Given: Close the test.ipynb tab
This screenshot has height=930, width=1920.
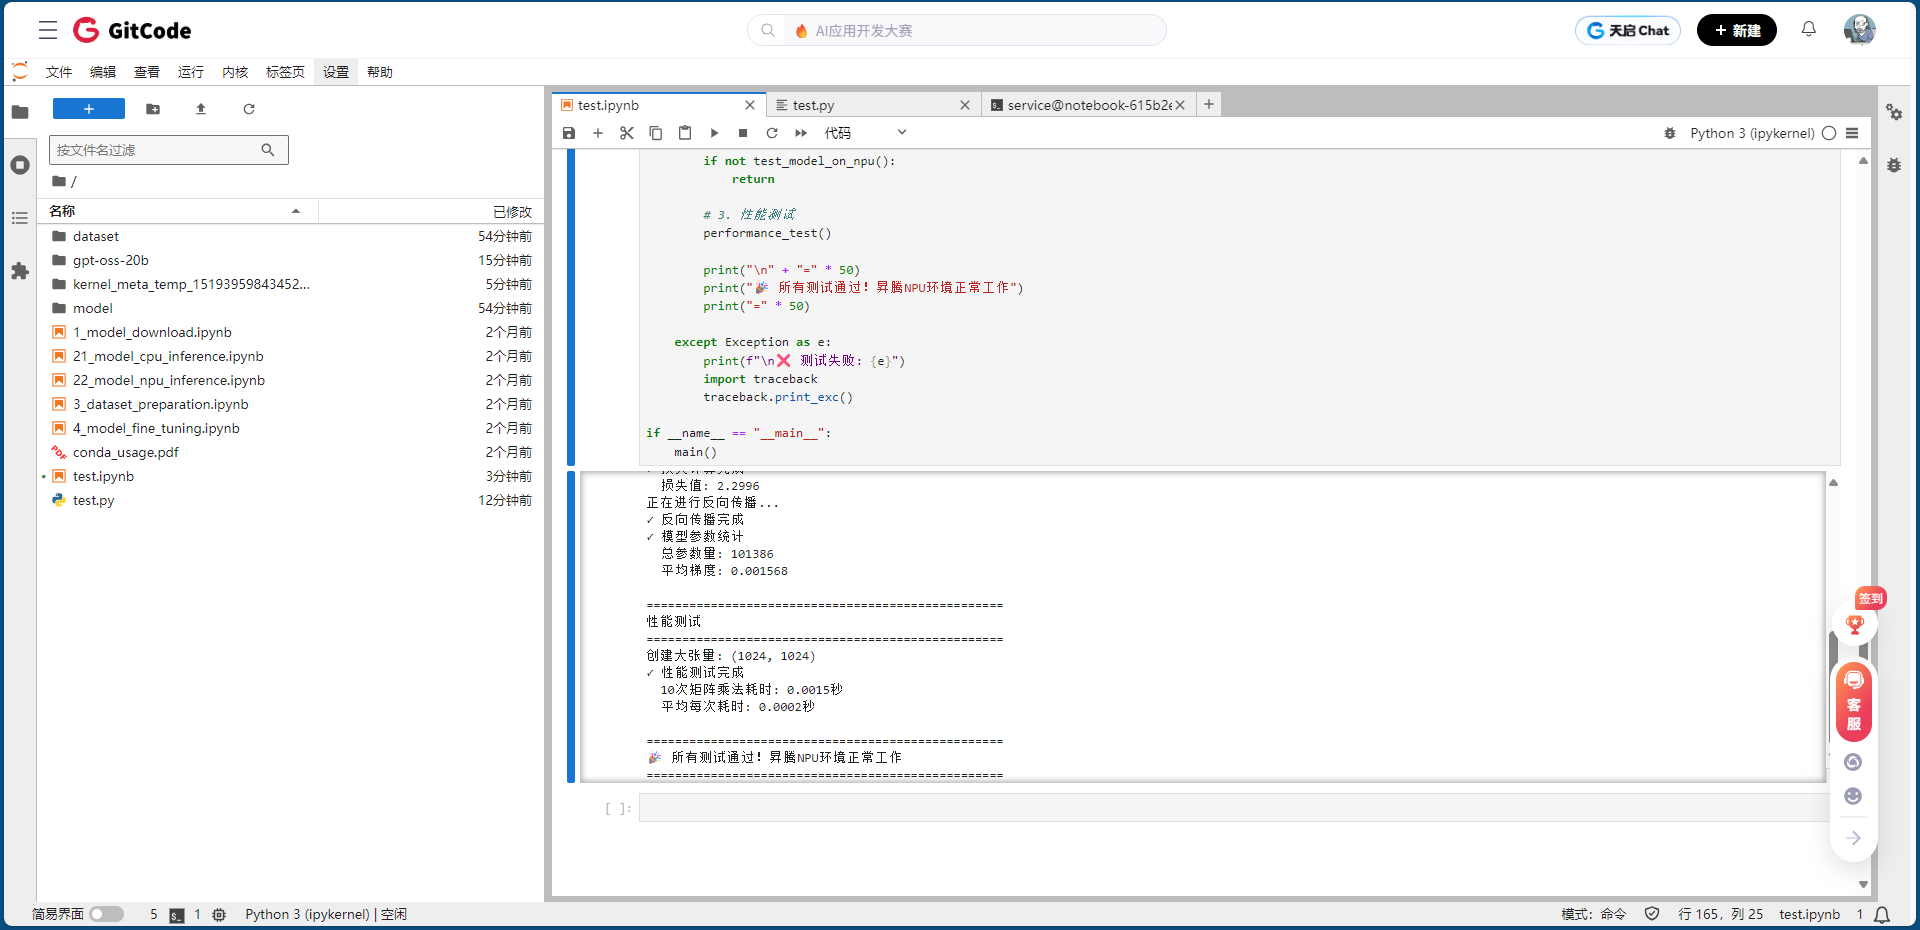Looking at the screenshot, I should click(750, 105).
